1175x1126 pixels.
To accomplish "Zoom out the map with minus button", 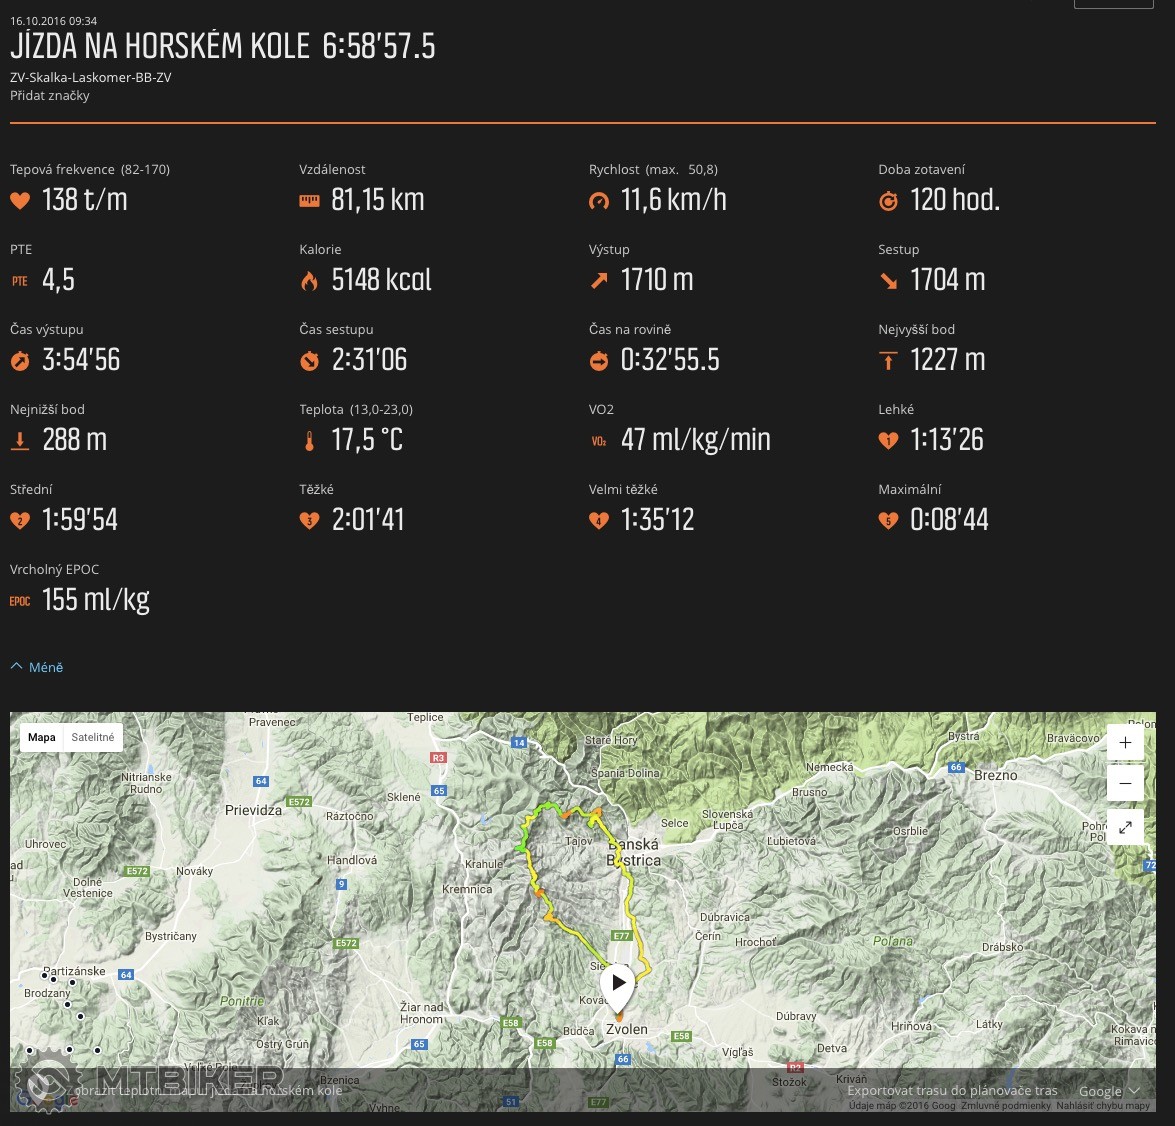I will click(1125, 783).
